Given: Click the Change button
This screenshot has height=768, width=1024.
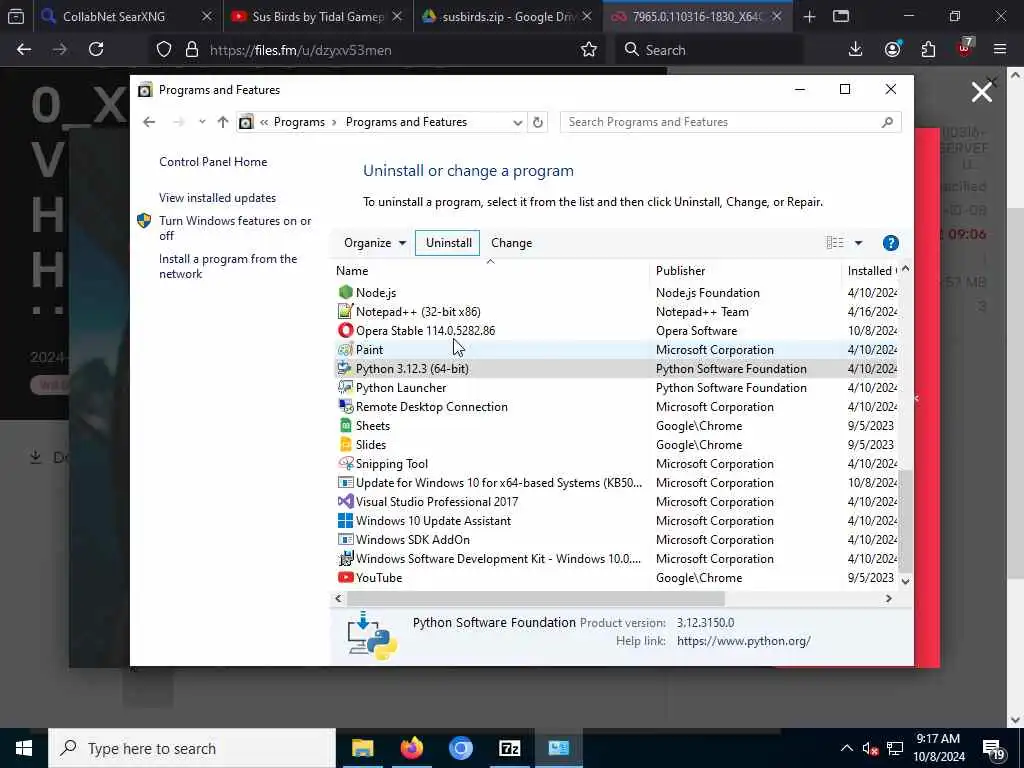Looking at the screenshot, I should pos(511,243).
